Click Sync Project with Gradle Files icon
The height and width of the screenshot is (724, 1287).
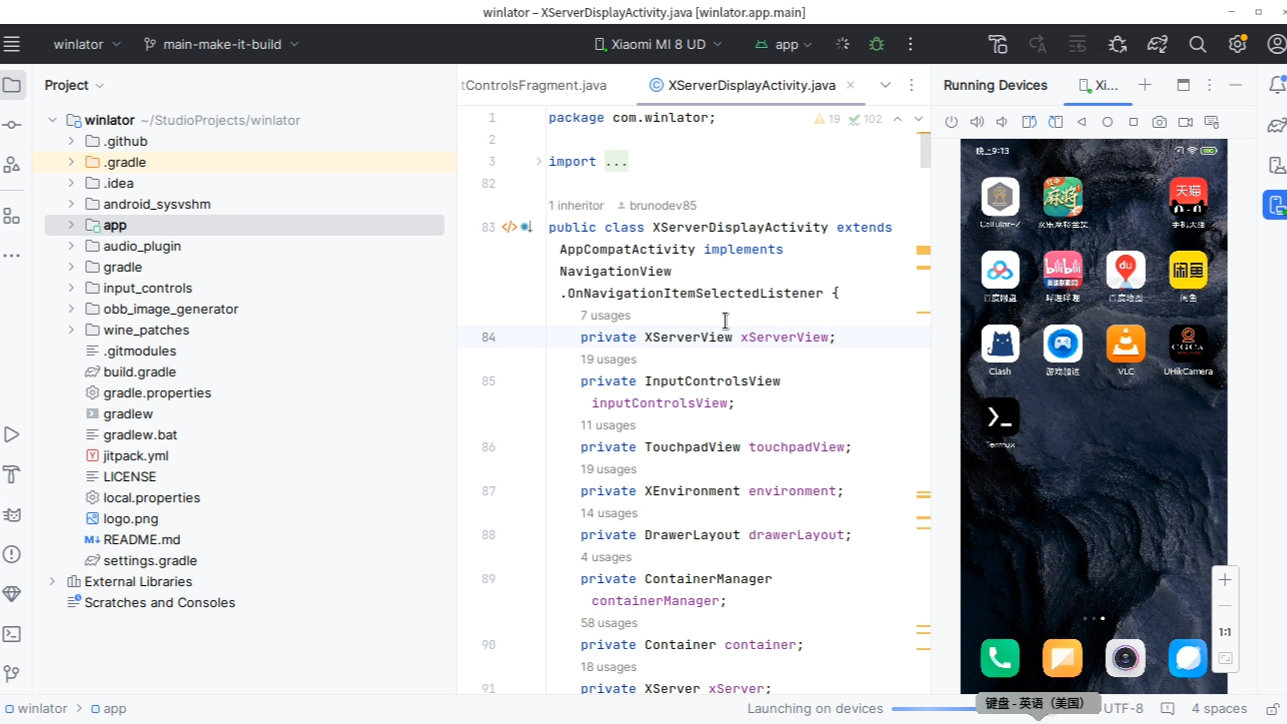(x=1157, y=44)
